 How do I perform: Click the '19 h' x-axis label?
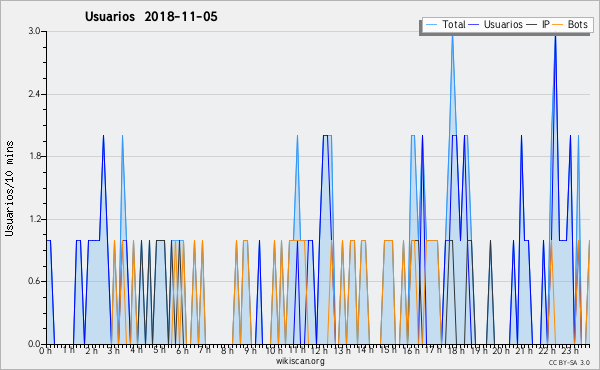coord(479,350)
